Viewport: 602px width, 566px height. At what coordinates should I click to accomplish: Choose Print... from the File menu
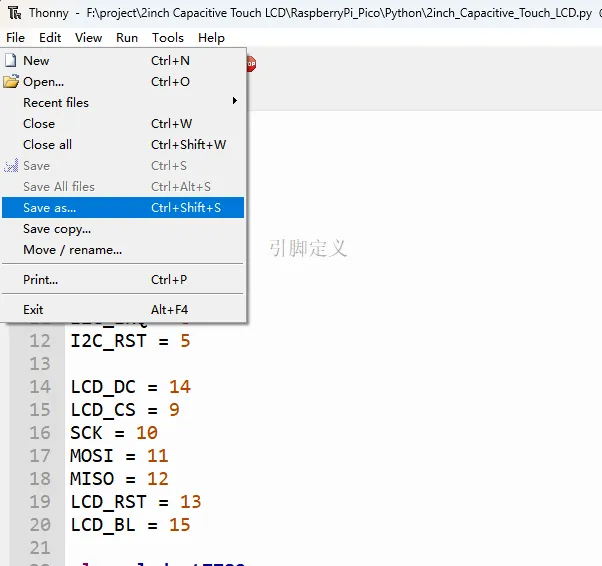pos(123,280)
